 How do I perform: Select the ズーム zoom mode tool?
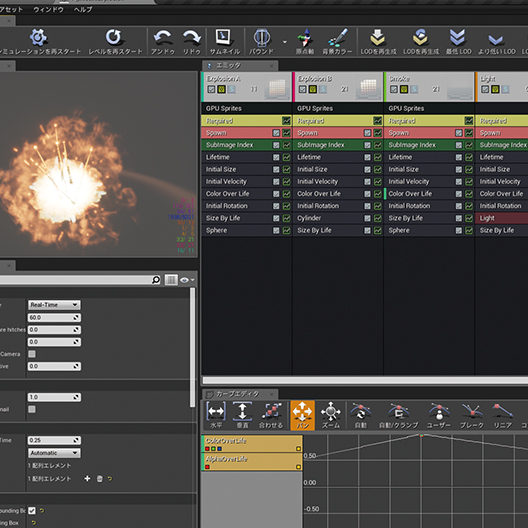coord(331,411)
